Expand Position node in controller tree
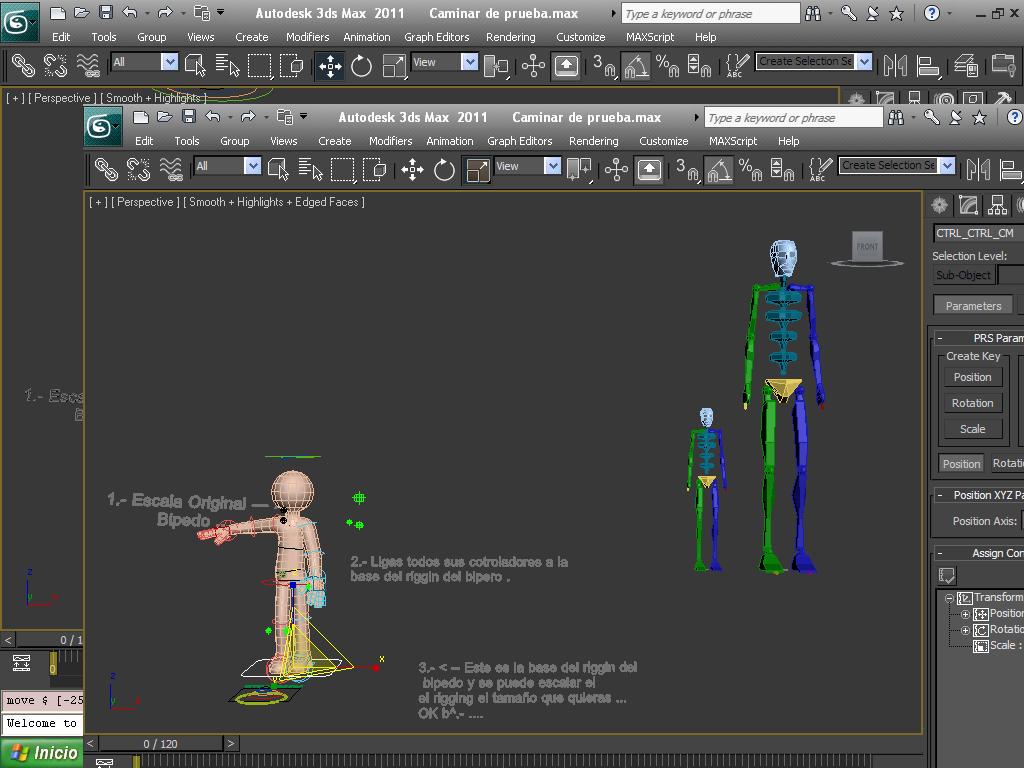This screenshot has height=768, width=1024. pos(965,614)
